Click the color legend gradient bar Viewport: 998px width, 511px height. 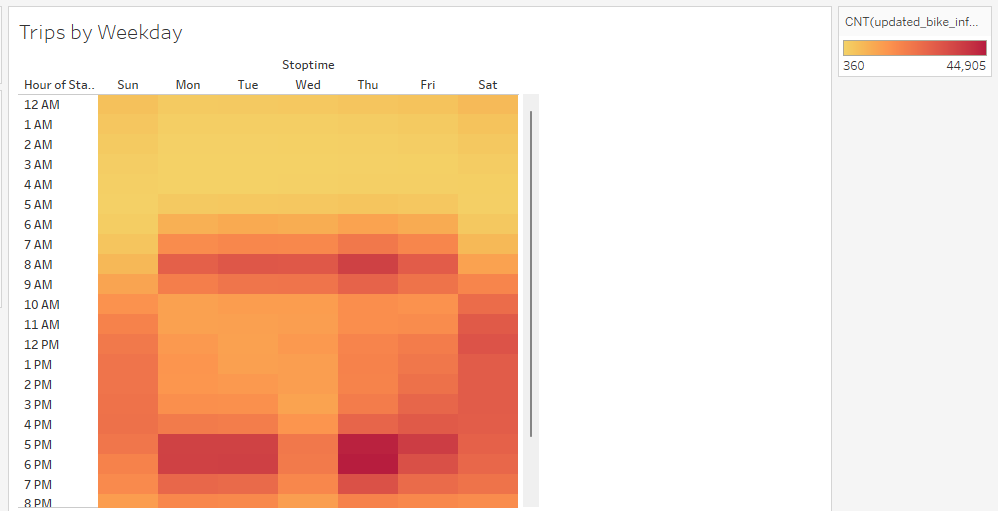915,48
